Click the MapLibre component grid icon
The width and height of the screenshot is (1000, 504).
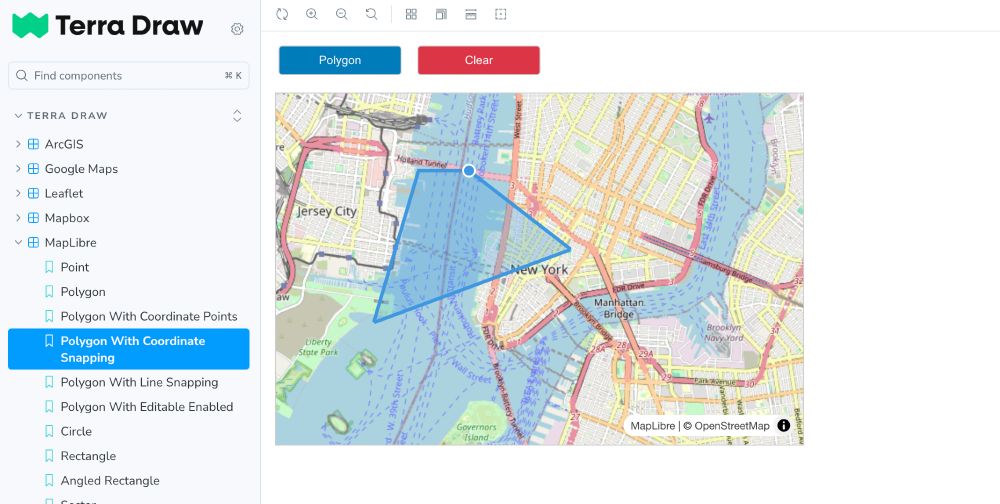tap(33, 242)
